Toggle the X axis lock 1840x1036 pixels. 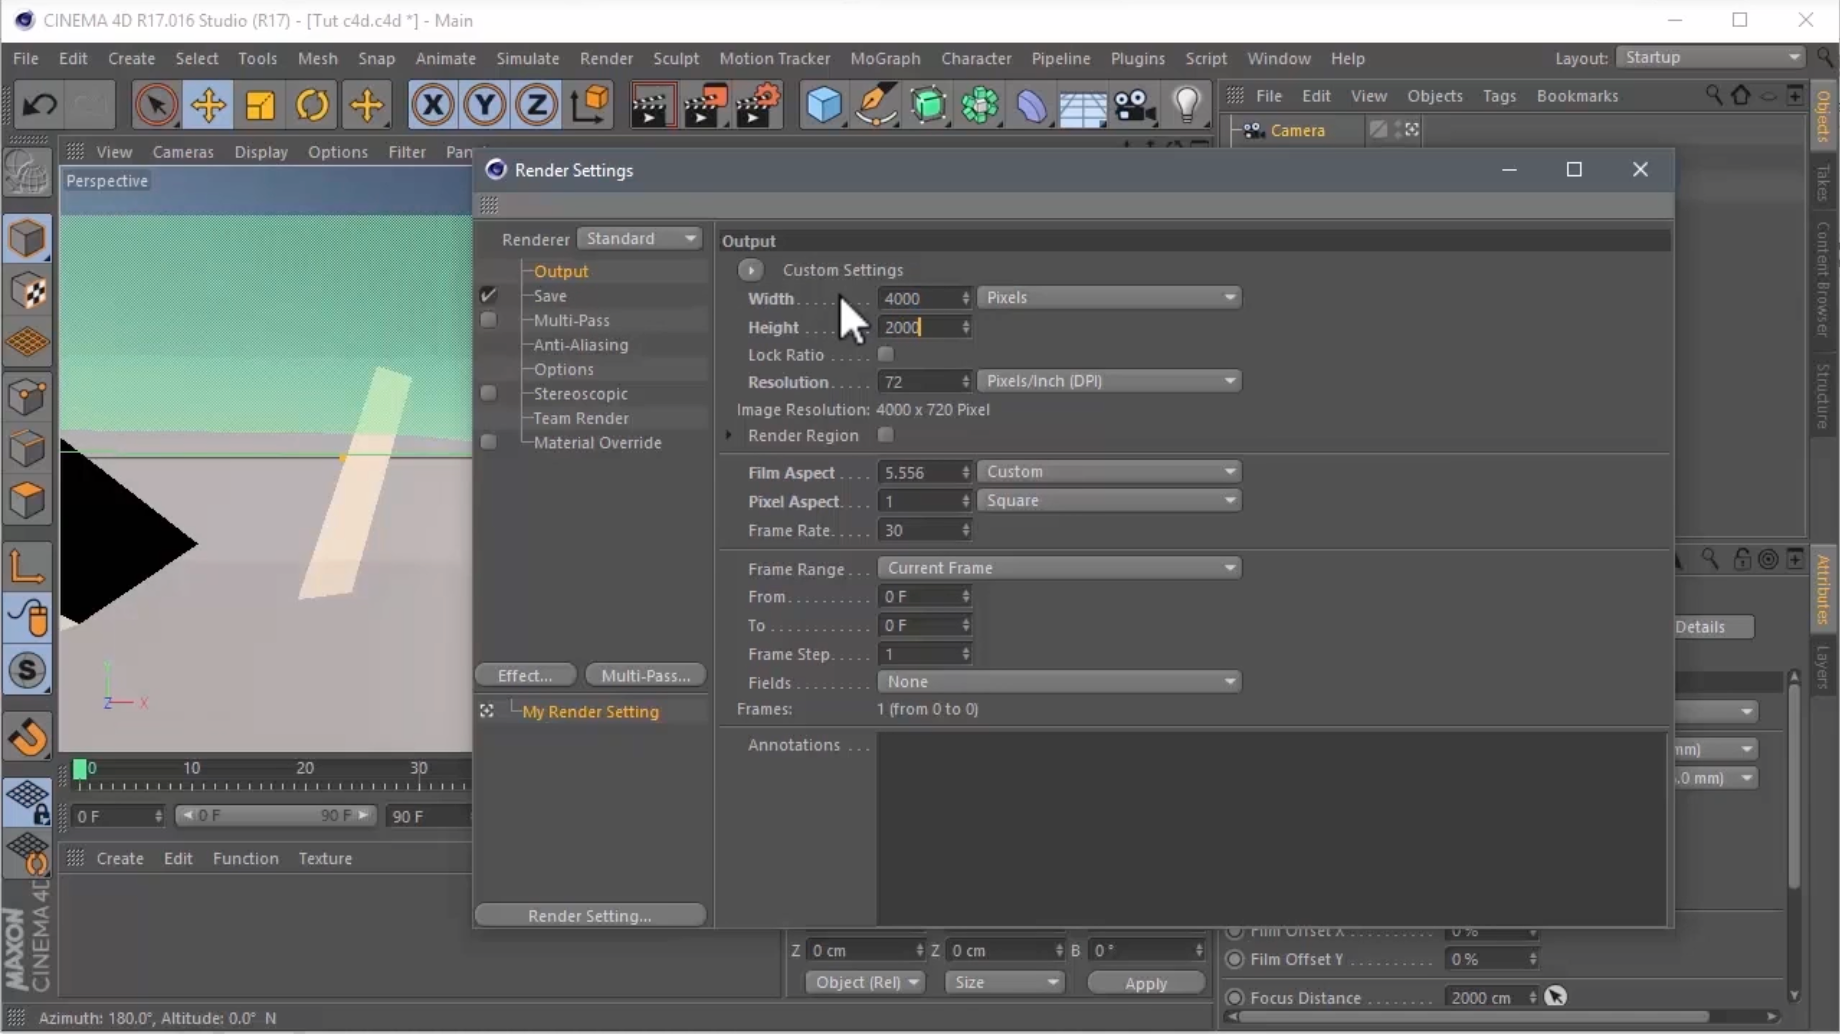[x=432, y=105]
